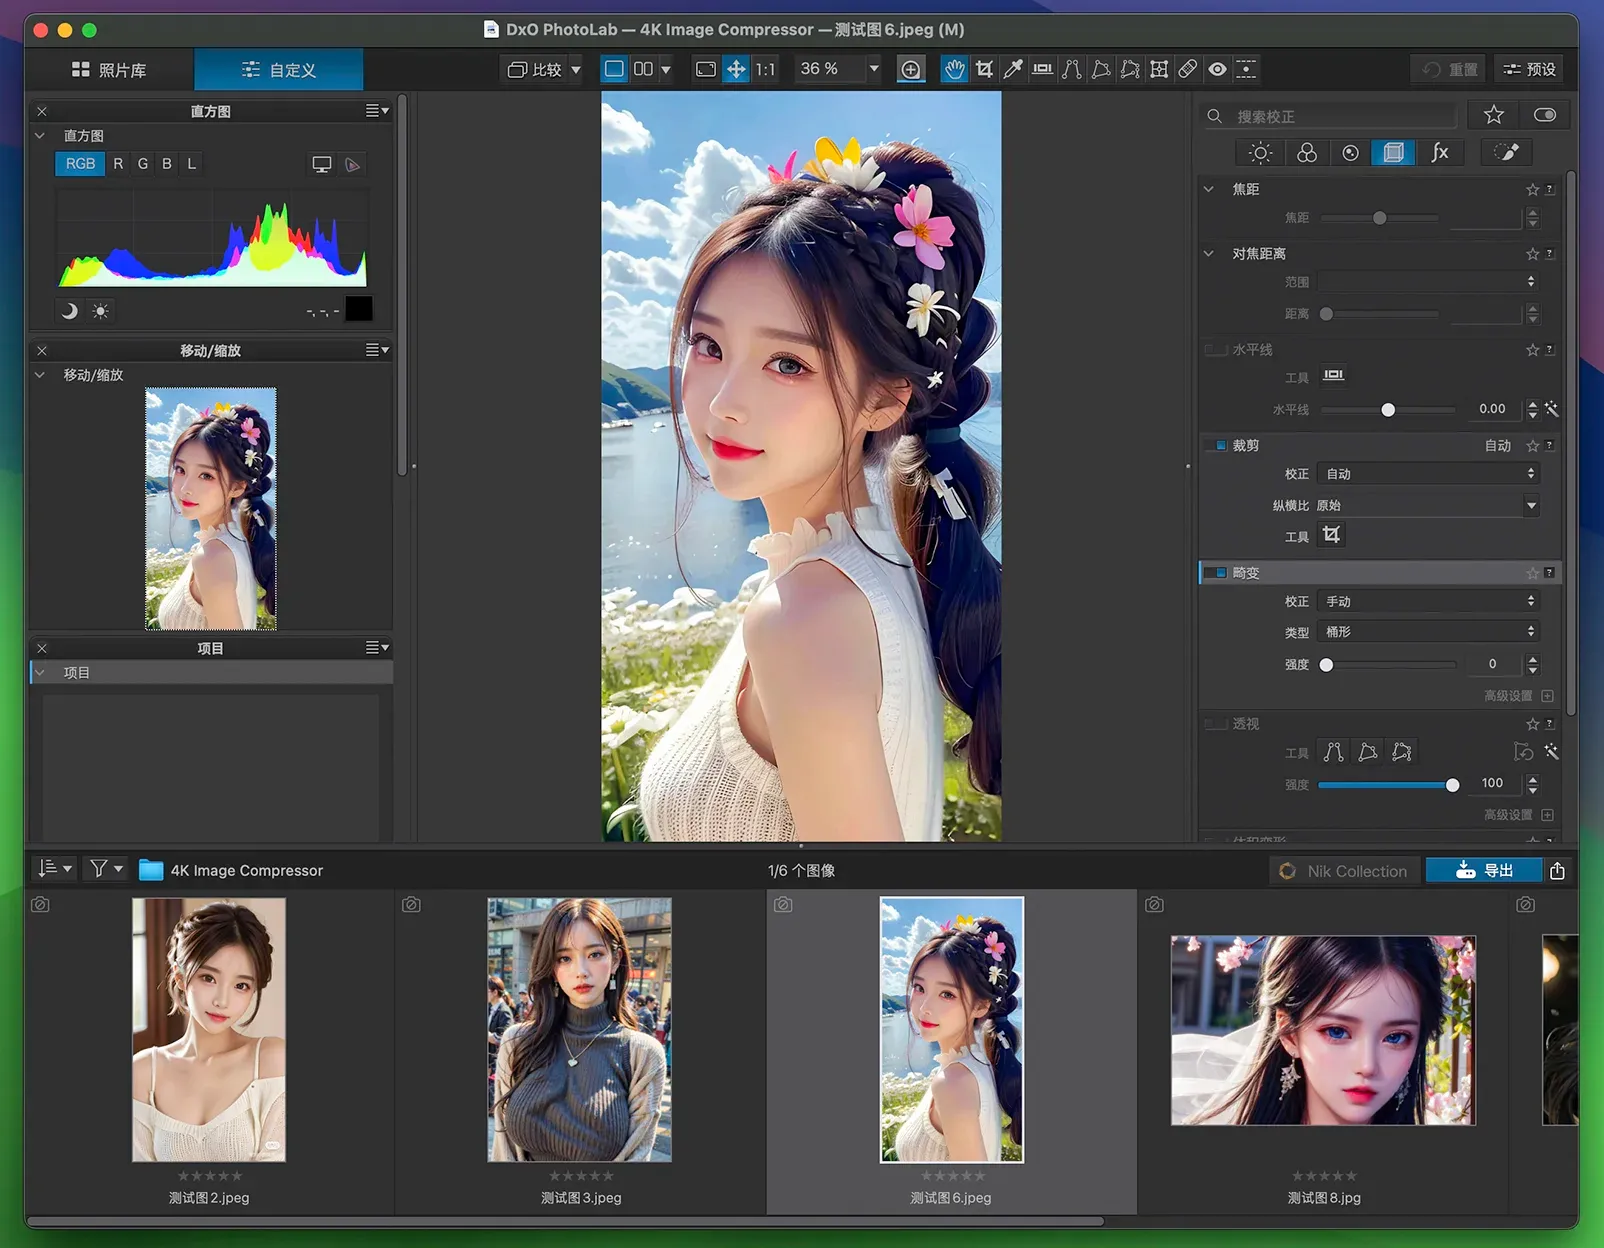Click the 导出 export button
Image resolution: width=1604 pixels, height=1248 pixels.
tap(1484, 871)
